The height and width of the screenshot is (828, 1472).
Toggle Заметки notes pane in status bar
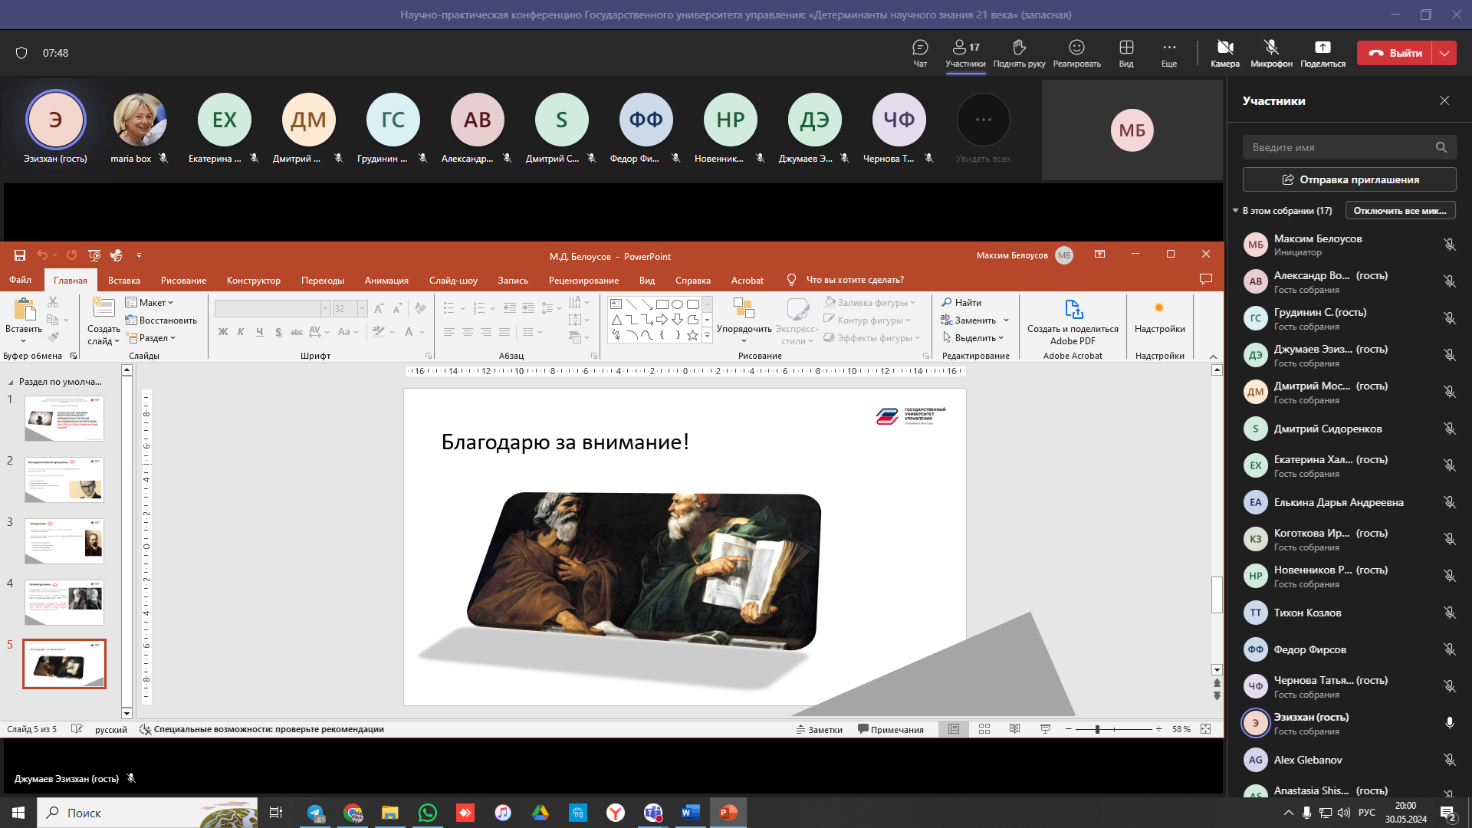819,729
